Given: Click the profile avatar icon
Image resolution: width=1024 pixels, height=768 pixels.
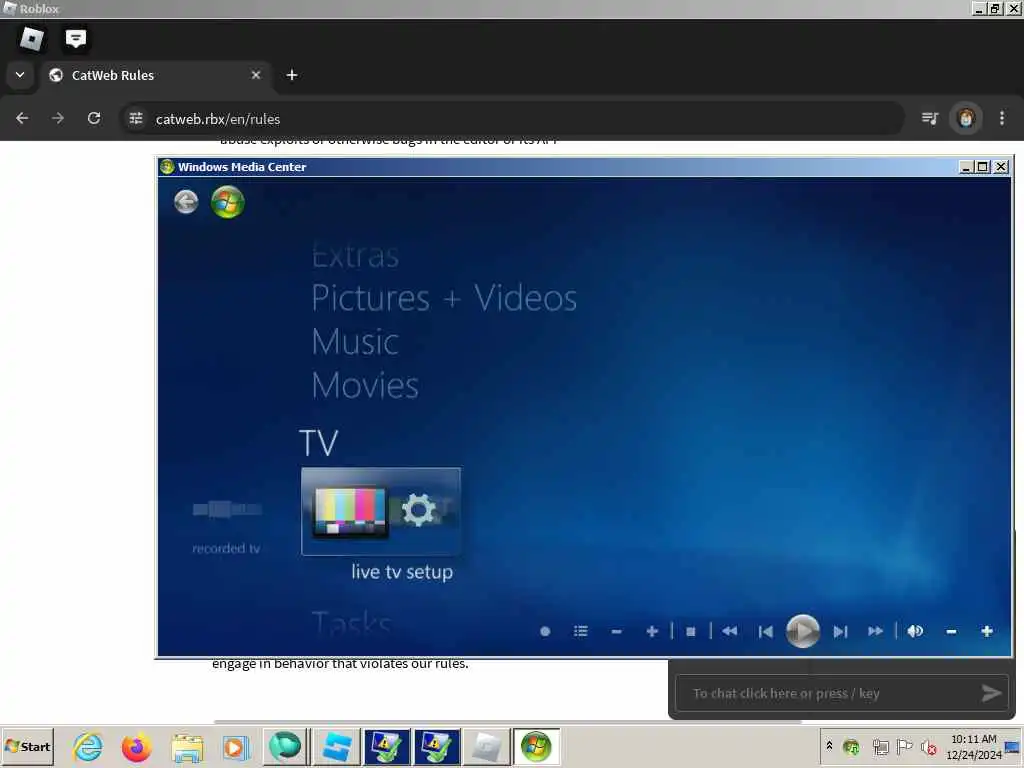Looking at the screenshot, I should click(x=966, y=118).
